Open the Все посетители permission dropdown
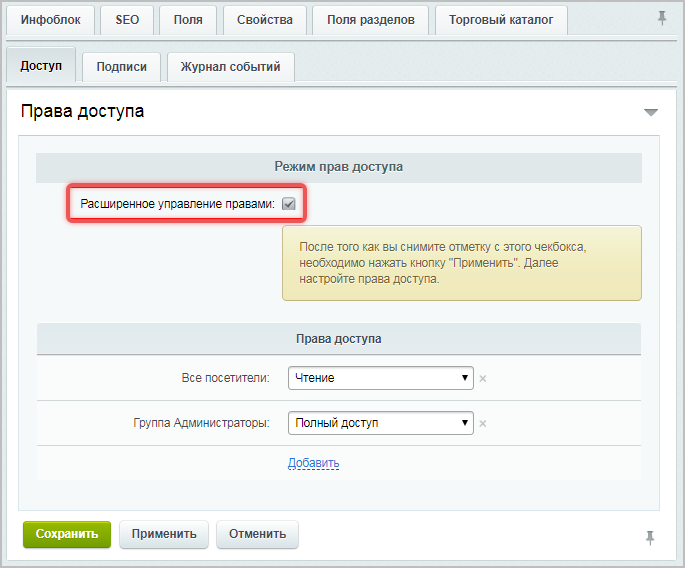The width and height of the screenshot is (685, 568). pyautogui.click(x=380, y=378)
